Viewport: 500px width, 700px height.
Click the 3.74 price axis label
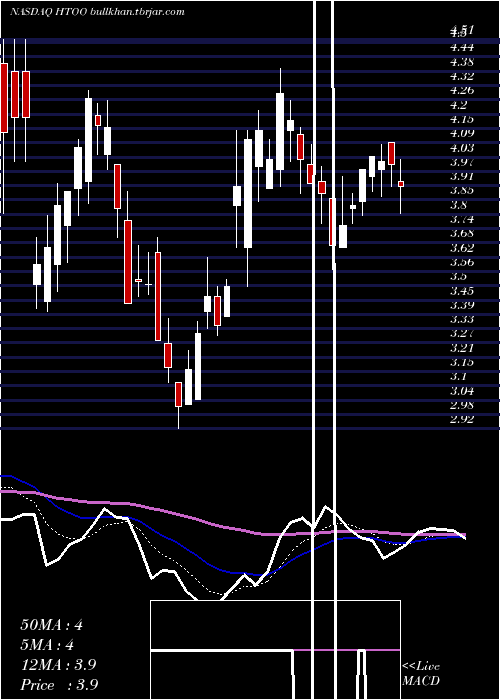pyautogui.click(x=462, y=219)
